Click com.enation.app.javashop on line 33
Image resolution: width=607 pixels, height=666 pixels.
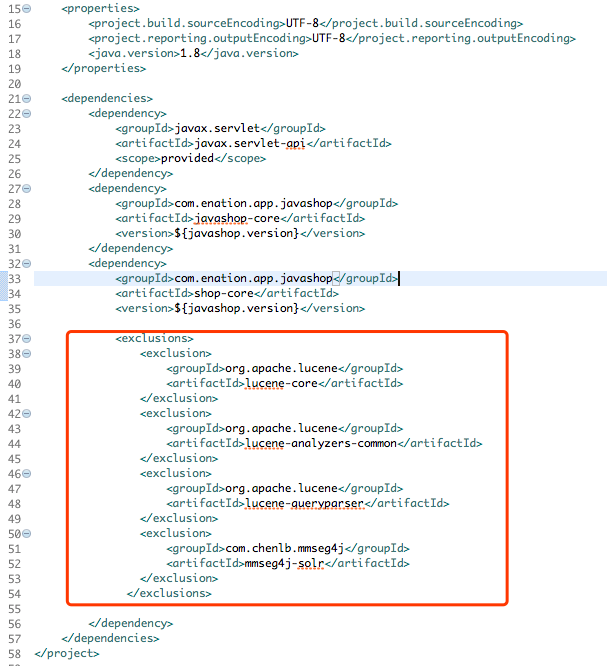coord(254,278)
